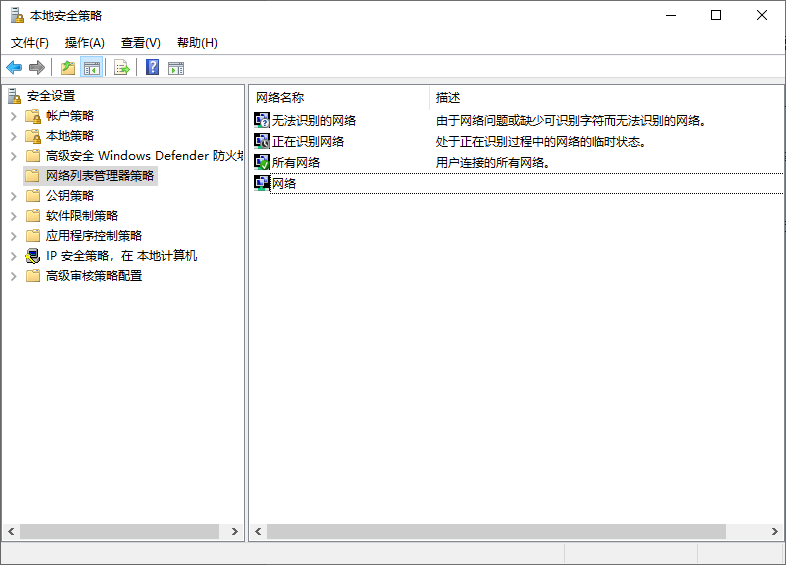
Task: Click the Back arrow toolbar icon
Action: coord(14,68)
